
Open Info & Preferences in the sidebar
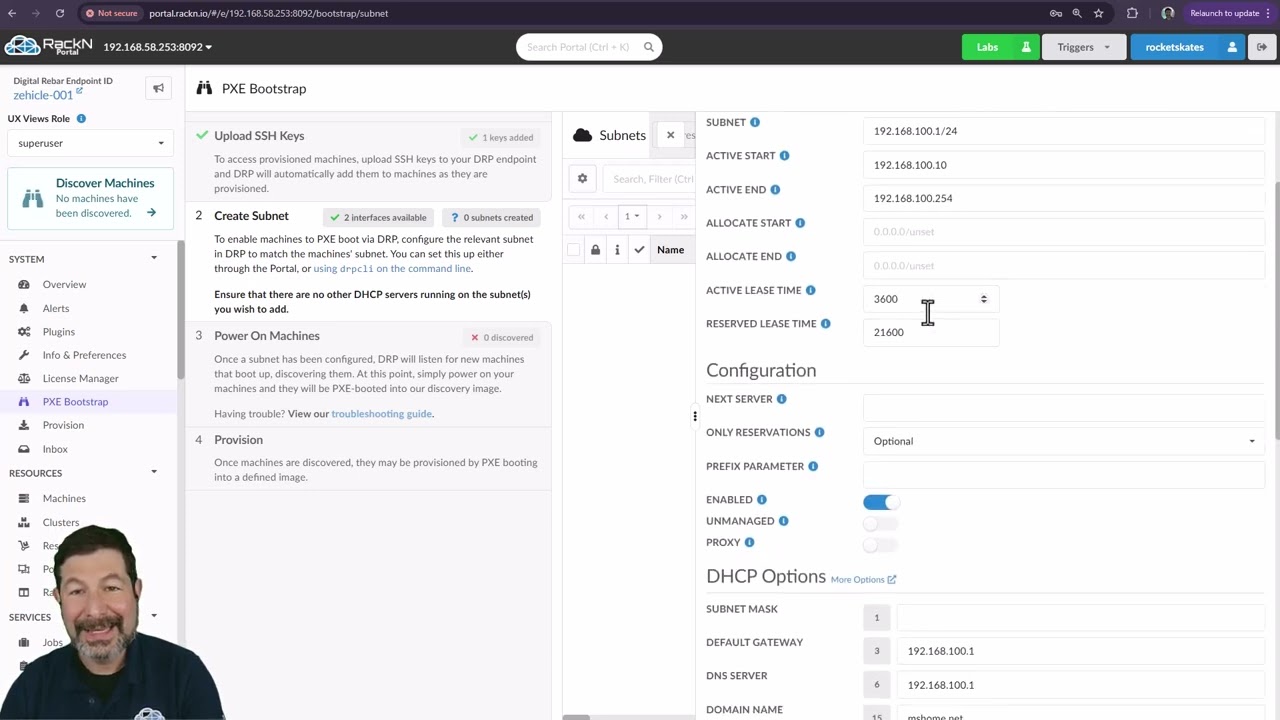tap(84, 355)
